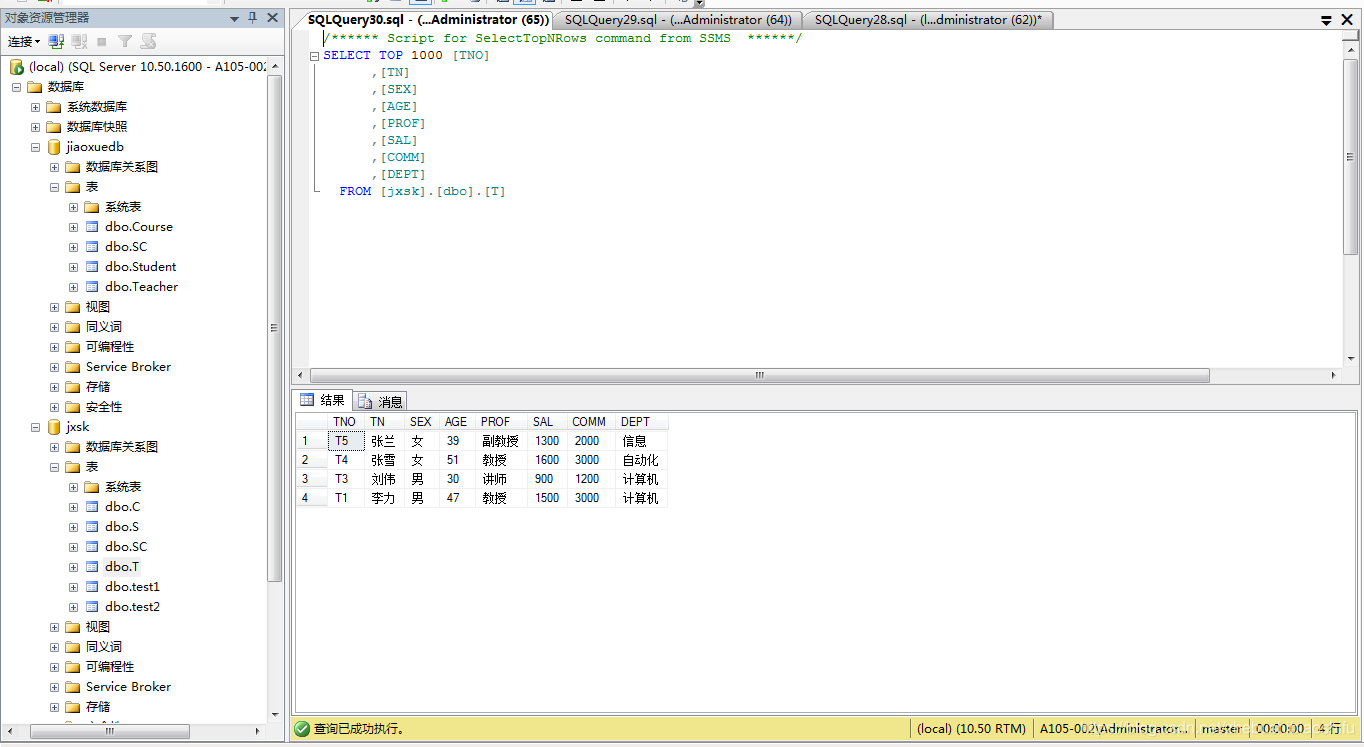Click the query editor horizontal scrollbar
1364x747 pixels.
760,376
